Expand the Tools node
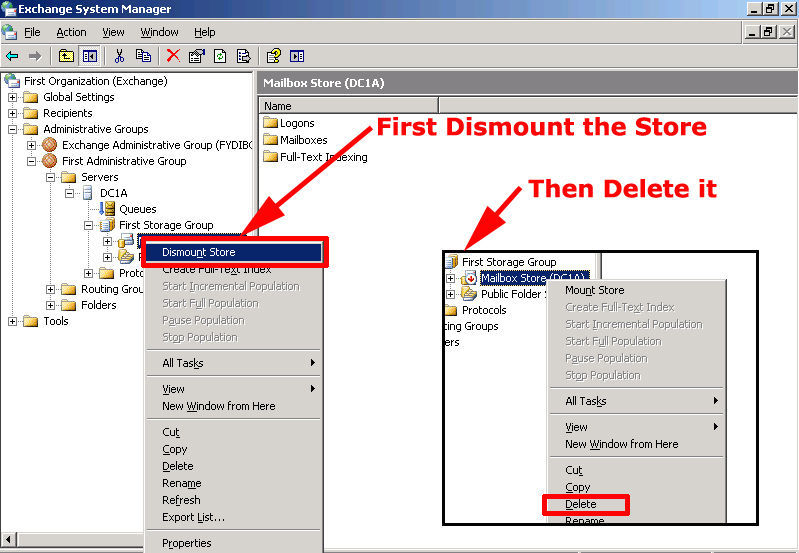The width and height of the screenshot is (799, 553). point(12,321)
